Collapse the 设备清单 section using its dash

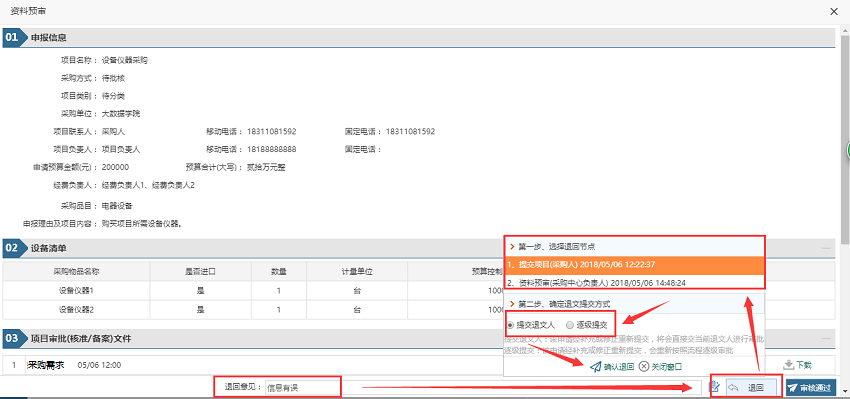pyautogui.click(x=826, y=248)
